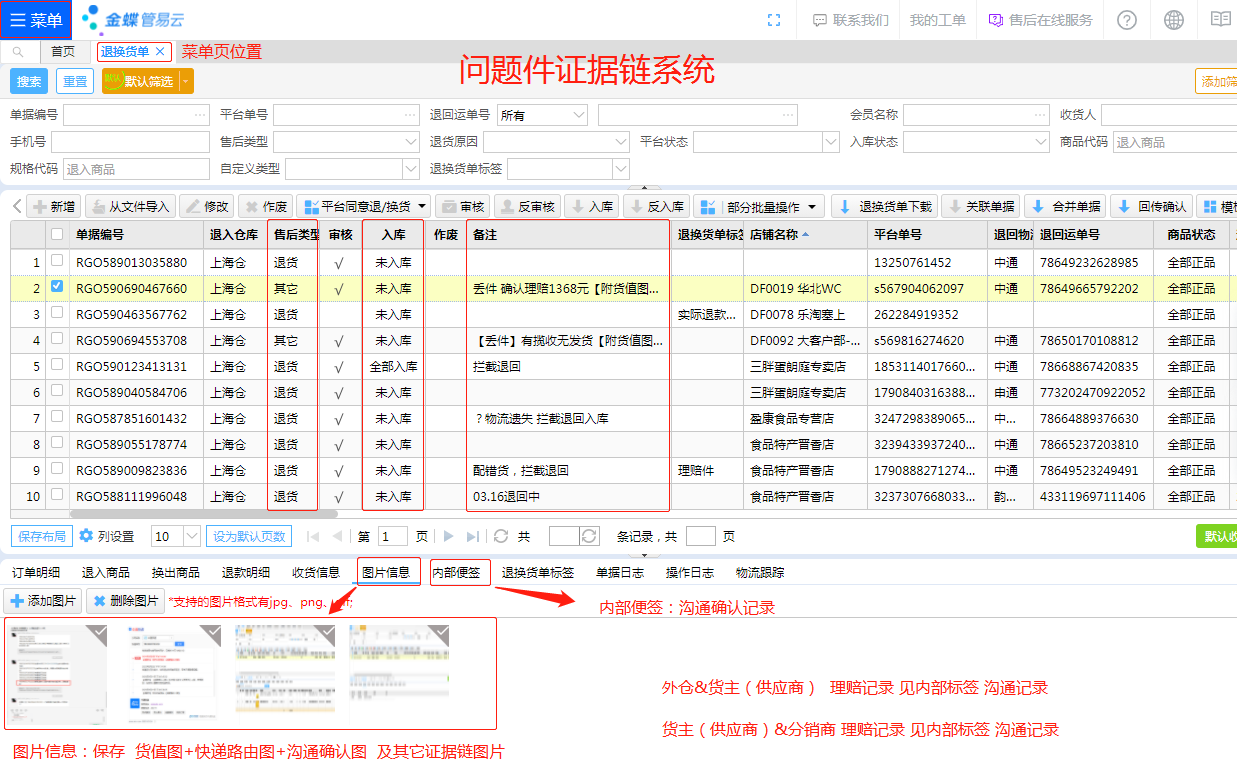Open the 物流跟踪 tab
Image resolution: width=1237 pixels, height=784 pixels.
[760, 573]
